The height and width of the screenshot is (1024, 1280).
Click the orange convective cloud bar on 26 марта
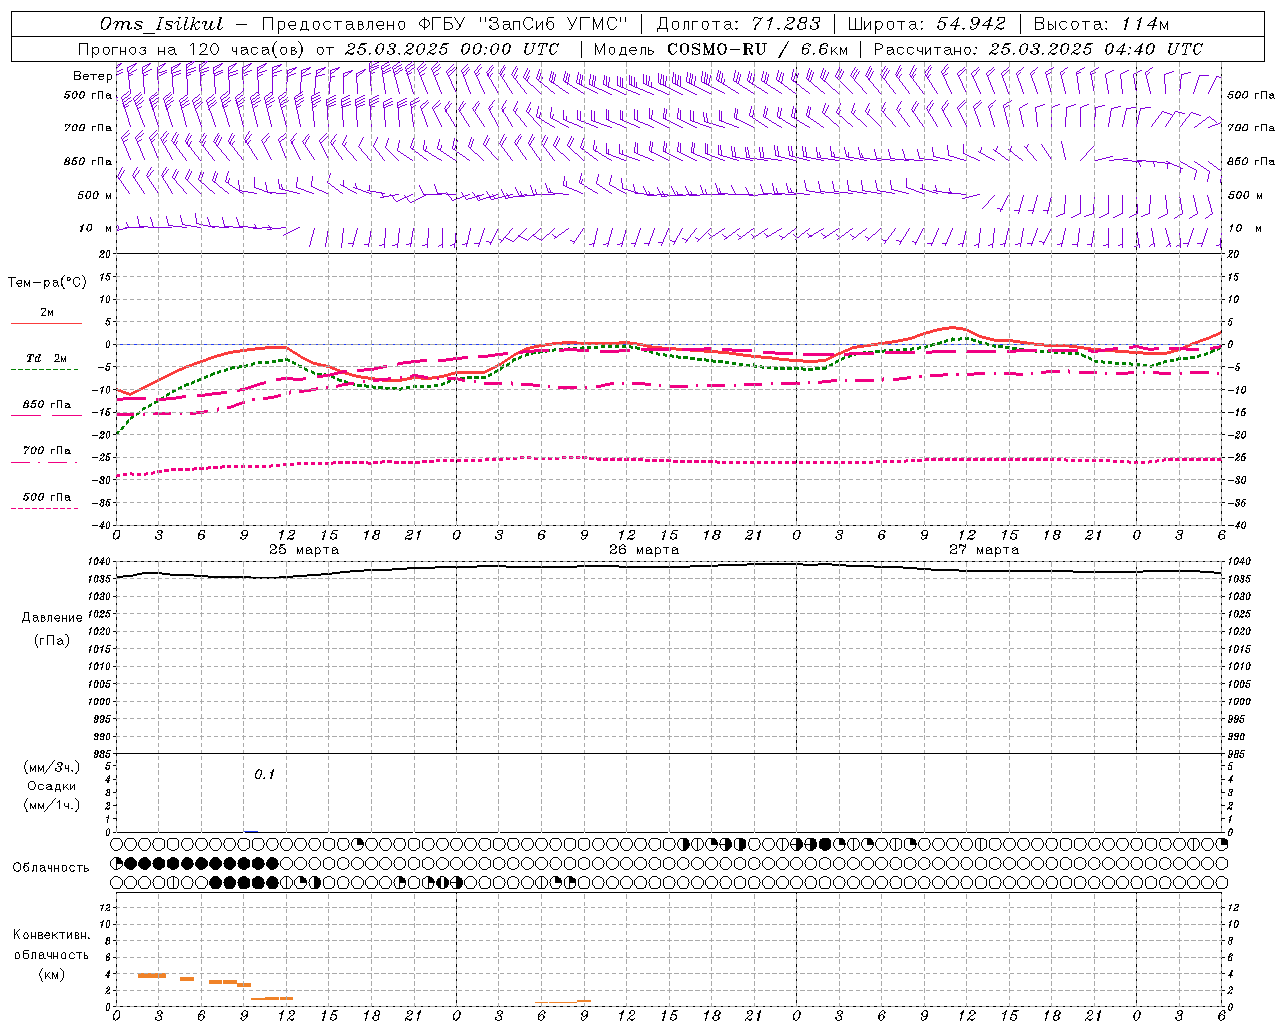[563, 1001]
